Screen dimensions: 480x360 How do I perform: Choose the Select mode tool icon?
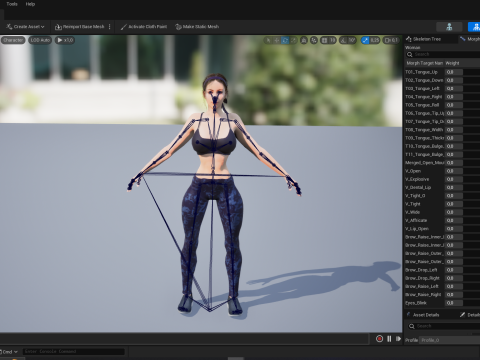click(268, 40)
